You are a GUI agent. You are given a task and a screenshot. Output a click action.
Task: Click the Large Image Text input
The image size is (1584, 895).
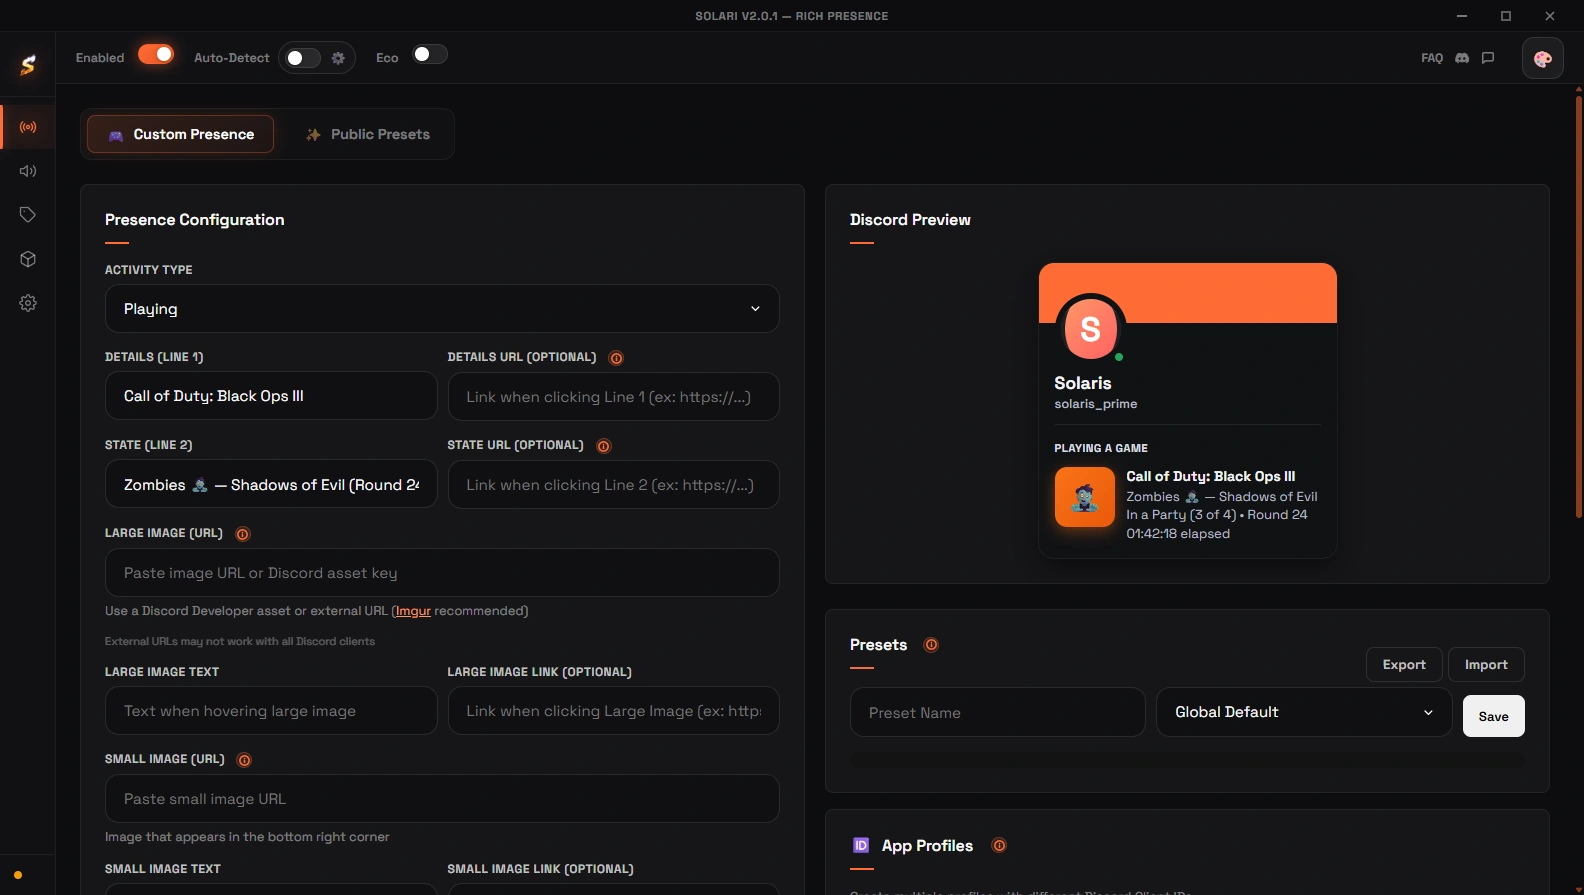coord(271,711)
